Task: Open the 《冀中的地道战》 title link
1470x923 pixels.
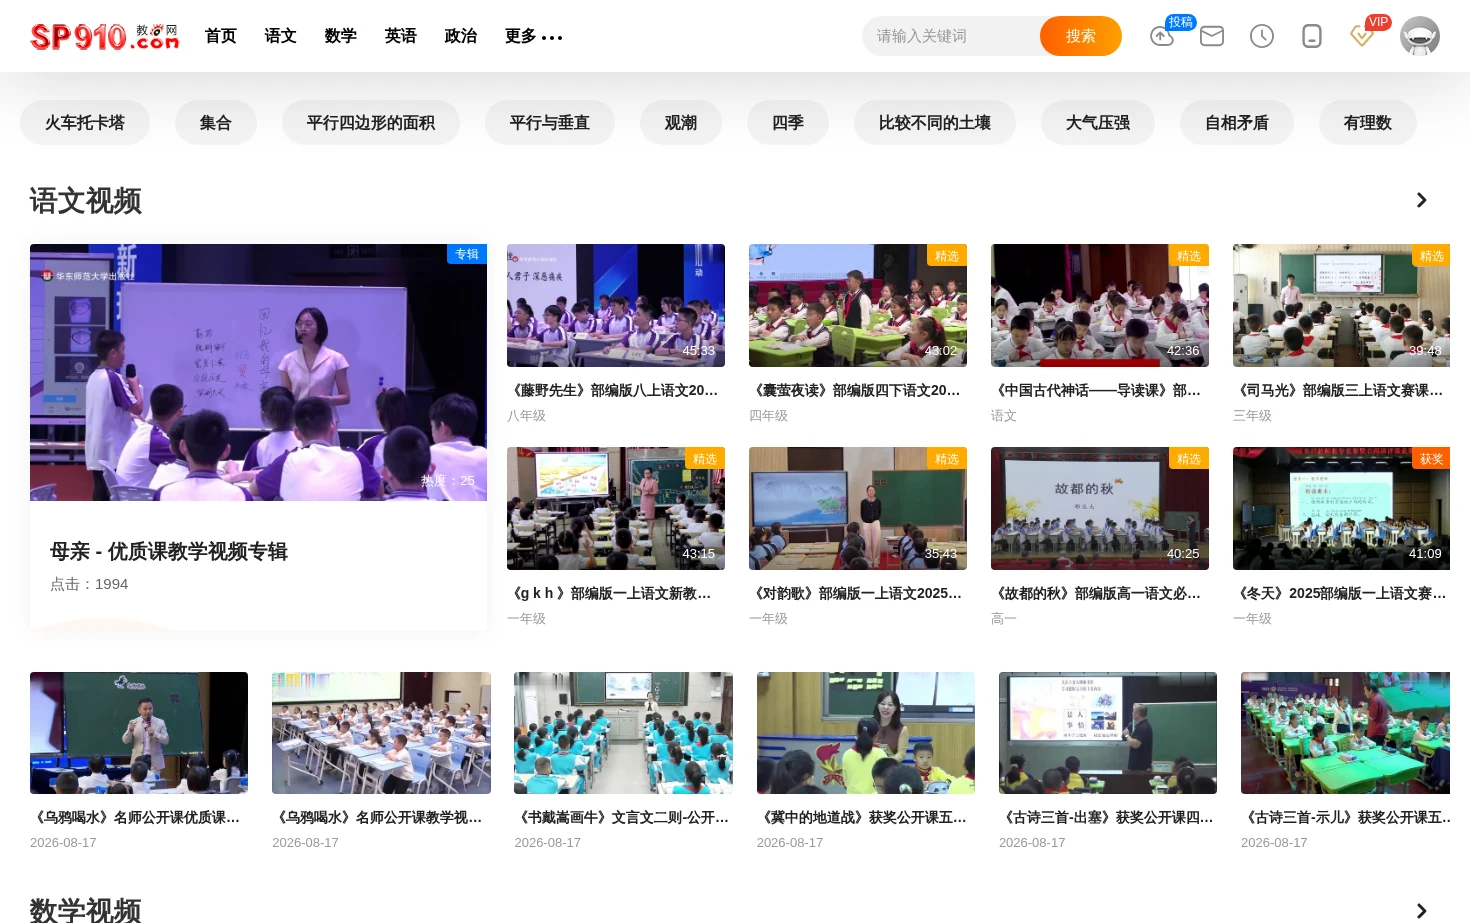Action: click(864, 817)
